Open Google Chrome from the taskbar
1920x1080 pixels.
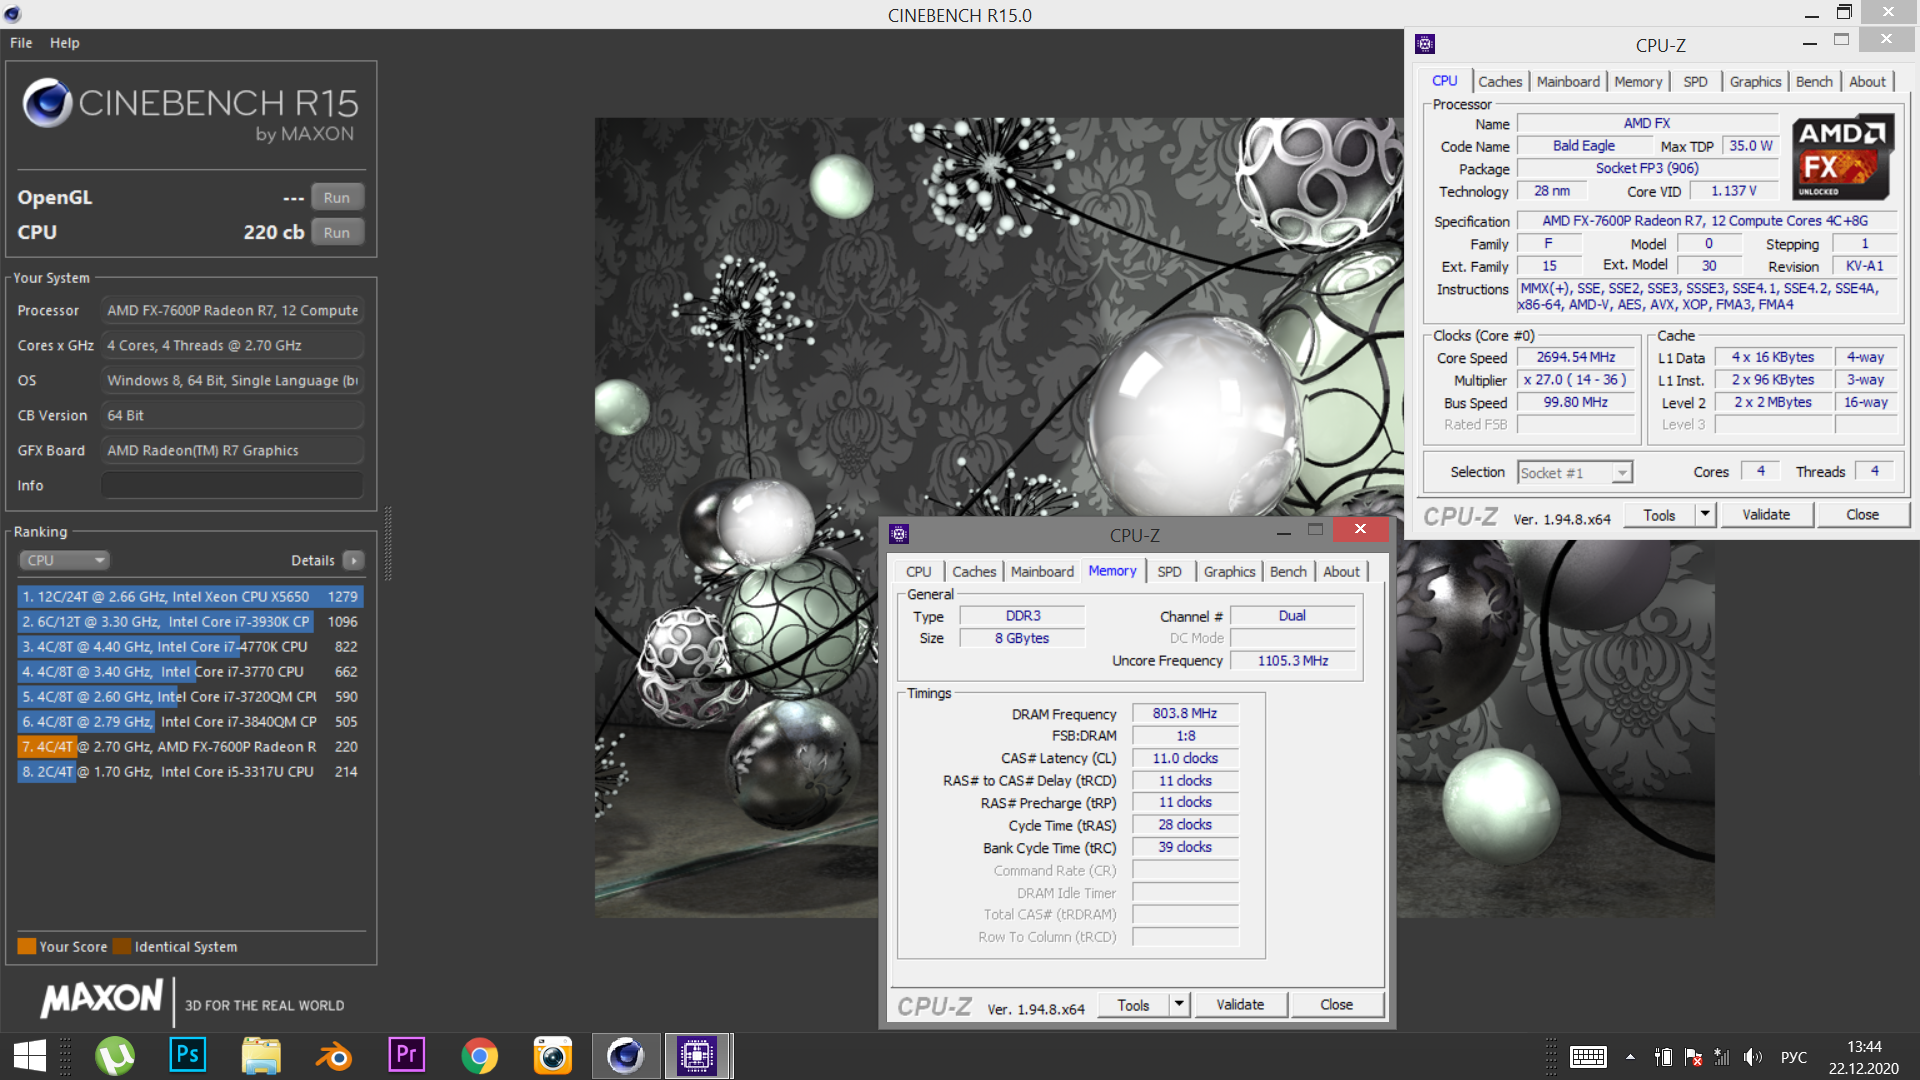pos(480,1056)
